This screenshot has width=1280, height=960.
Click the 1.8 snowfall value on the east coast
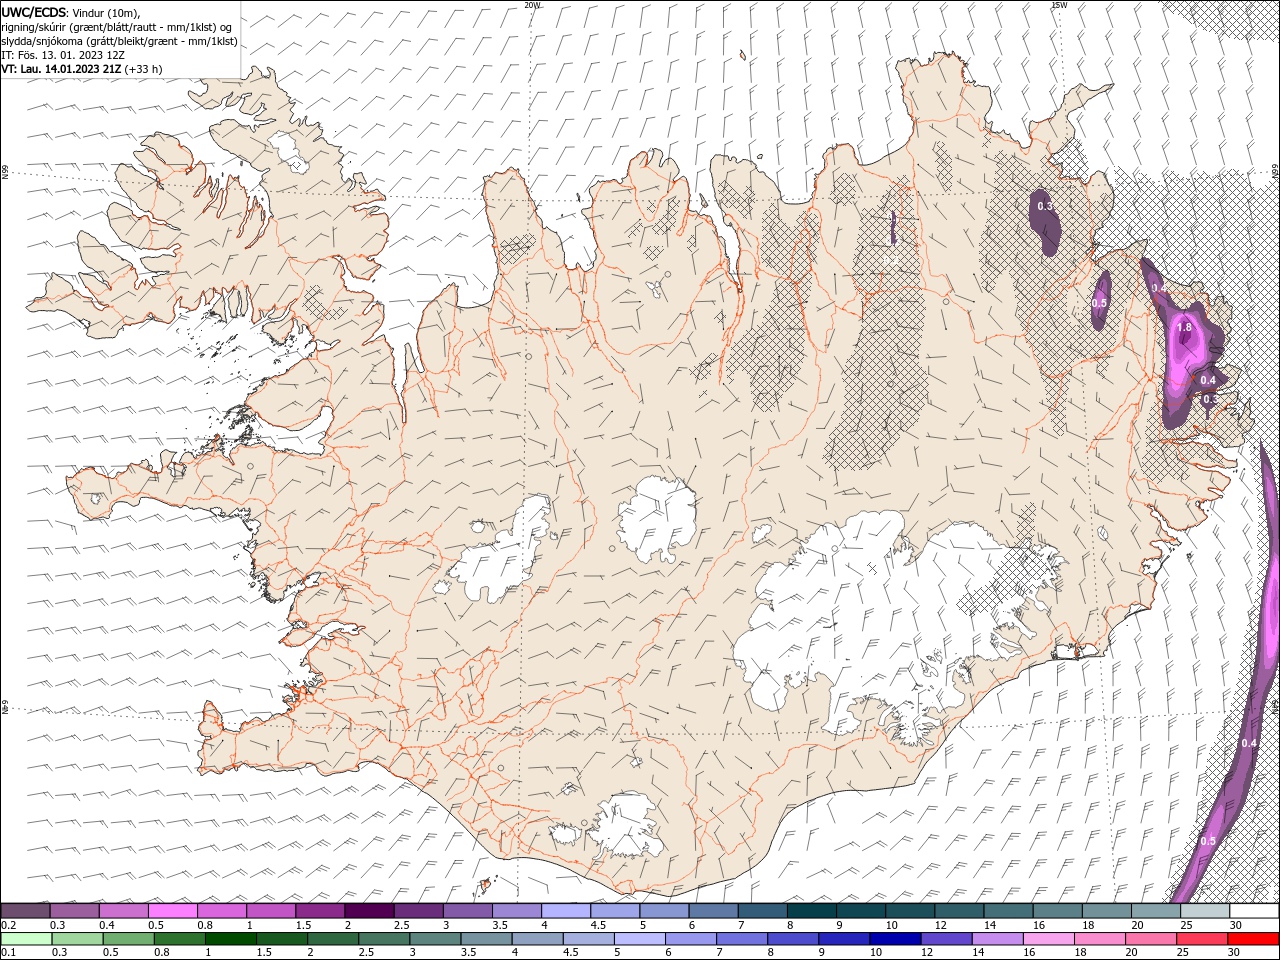pos(1185,327)
